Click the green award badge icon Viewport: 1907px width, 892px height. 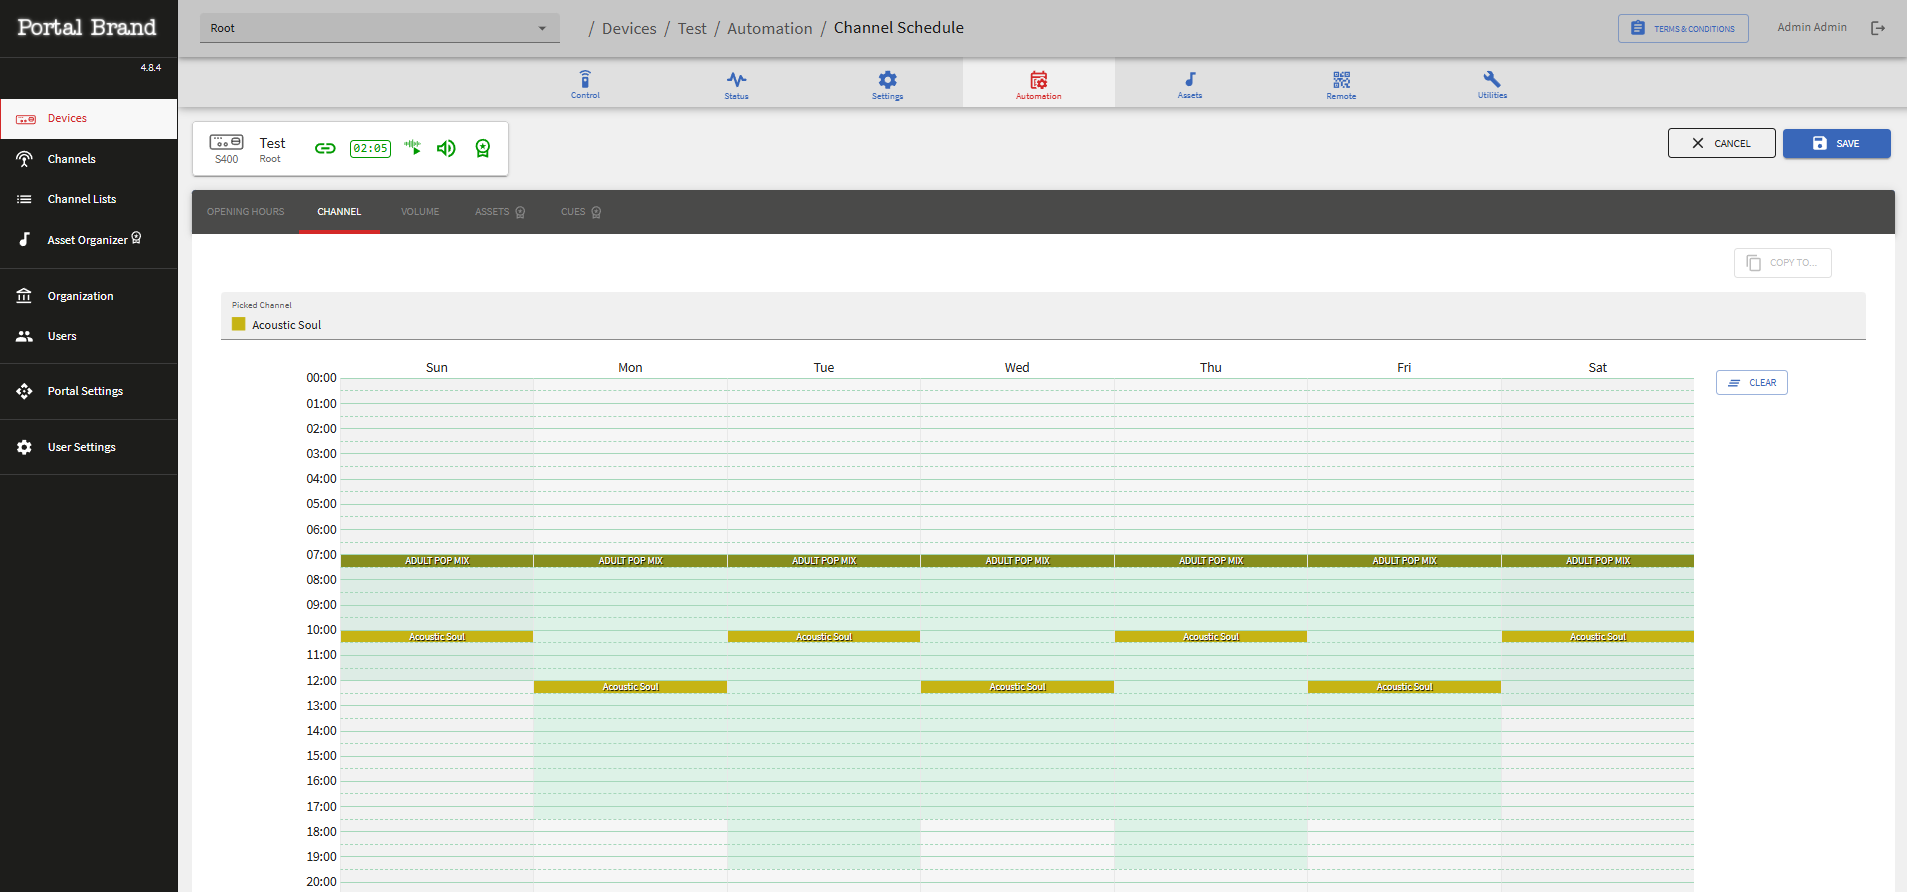click(483, 148)
